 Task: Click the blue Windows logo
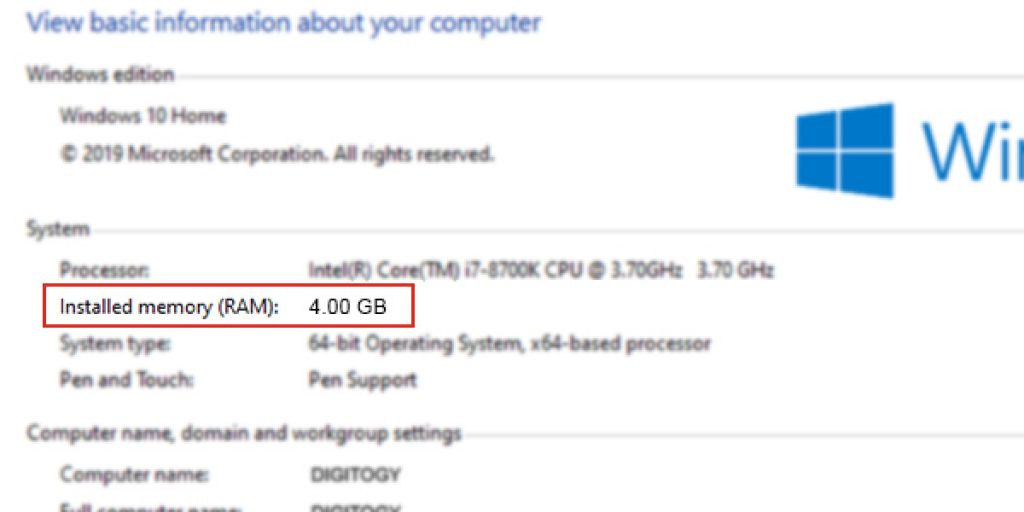pyautogui.click(x=845, y=150)
